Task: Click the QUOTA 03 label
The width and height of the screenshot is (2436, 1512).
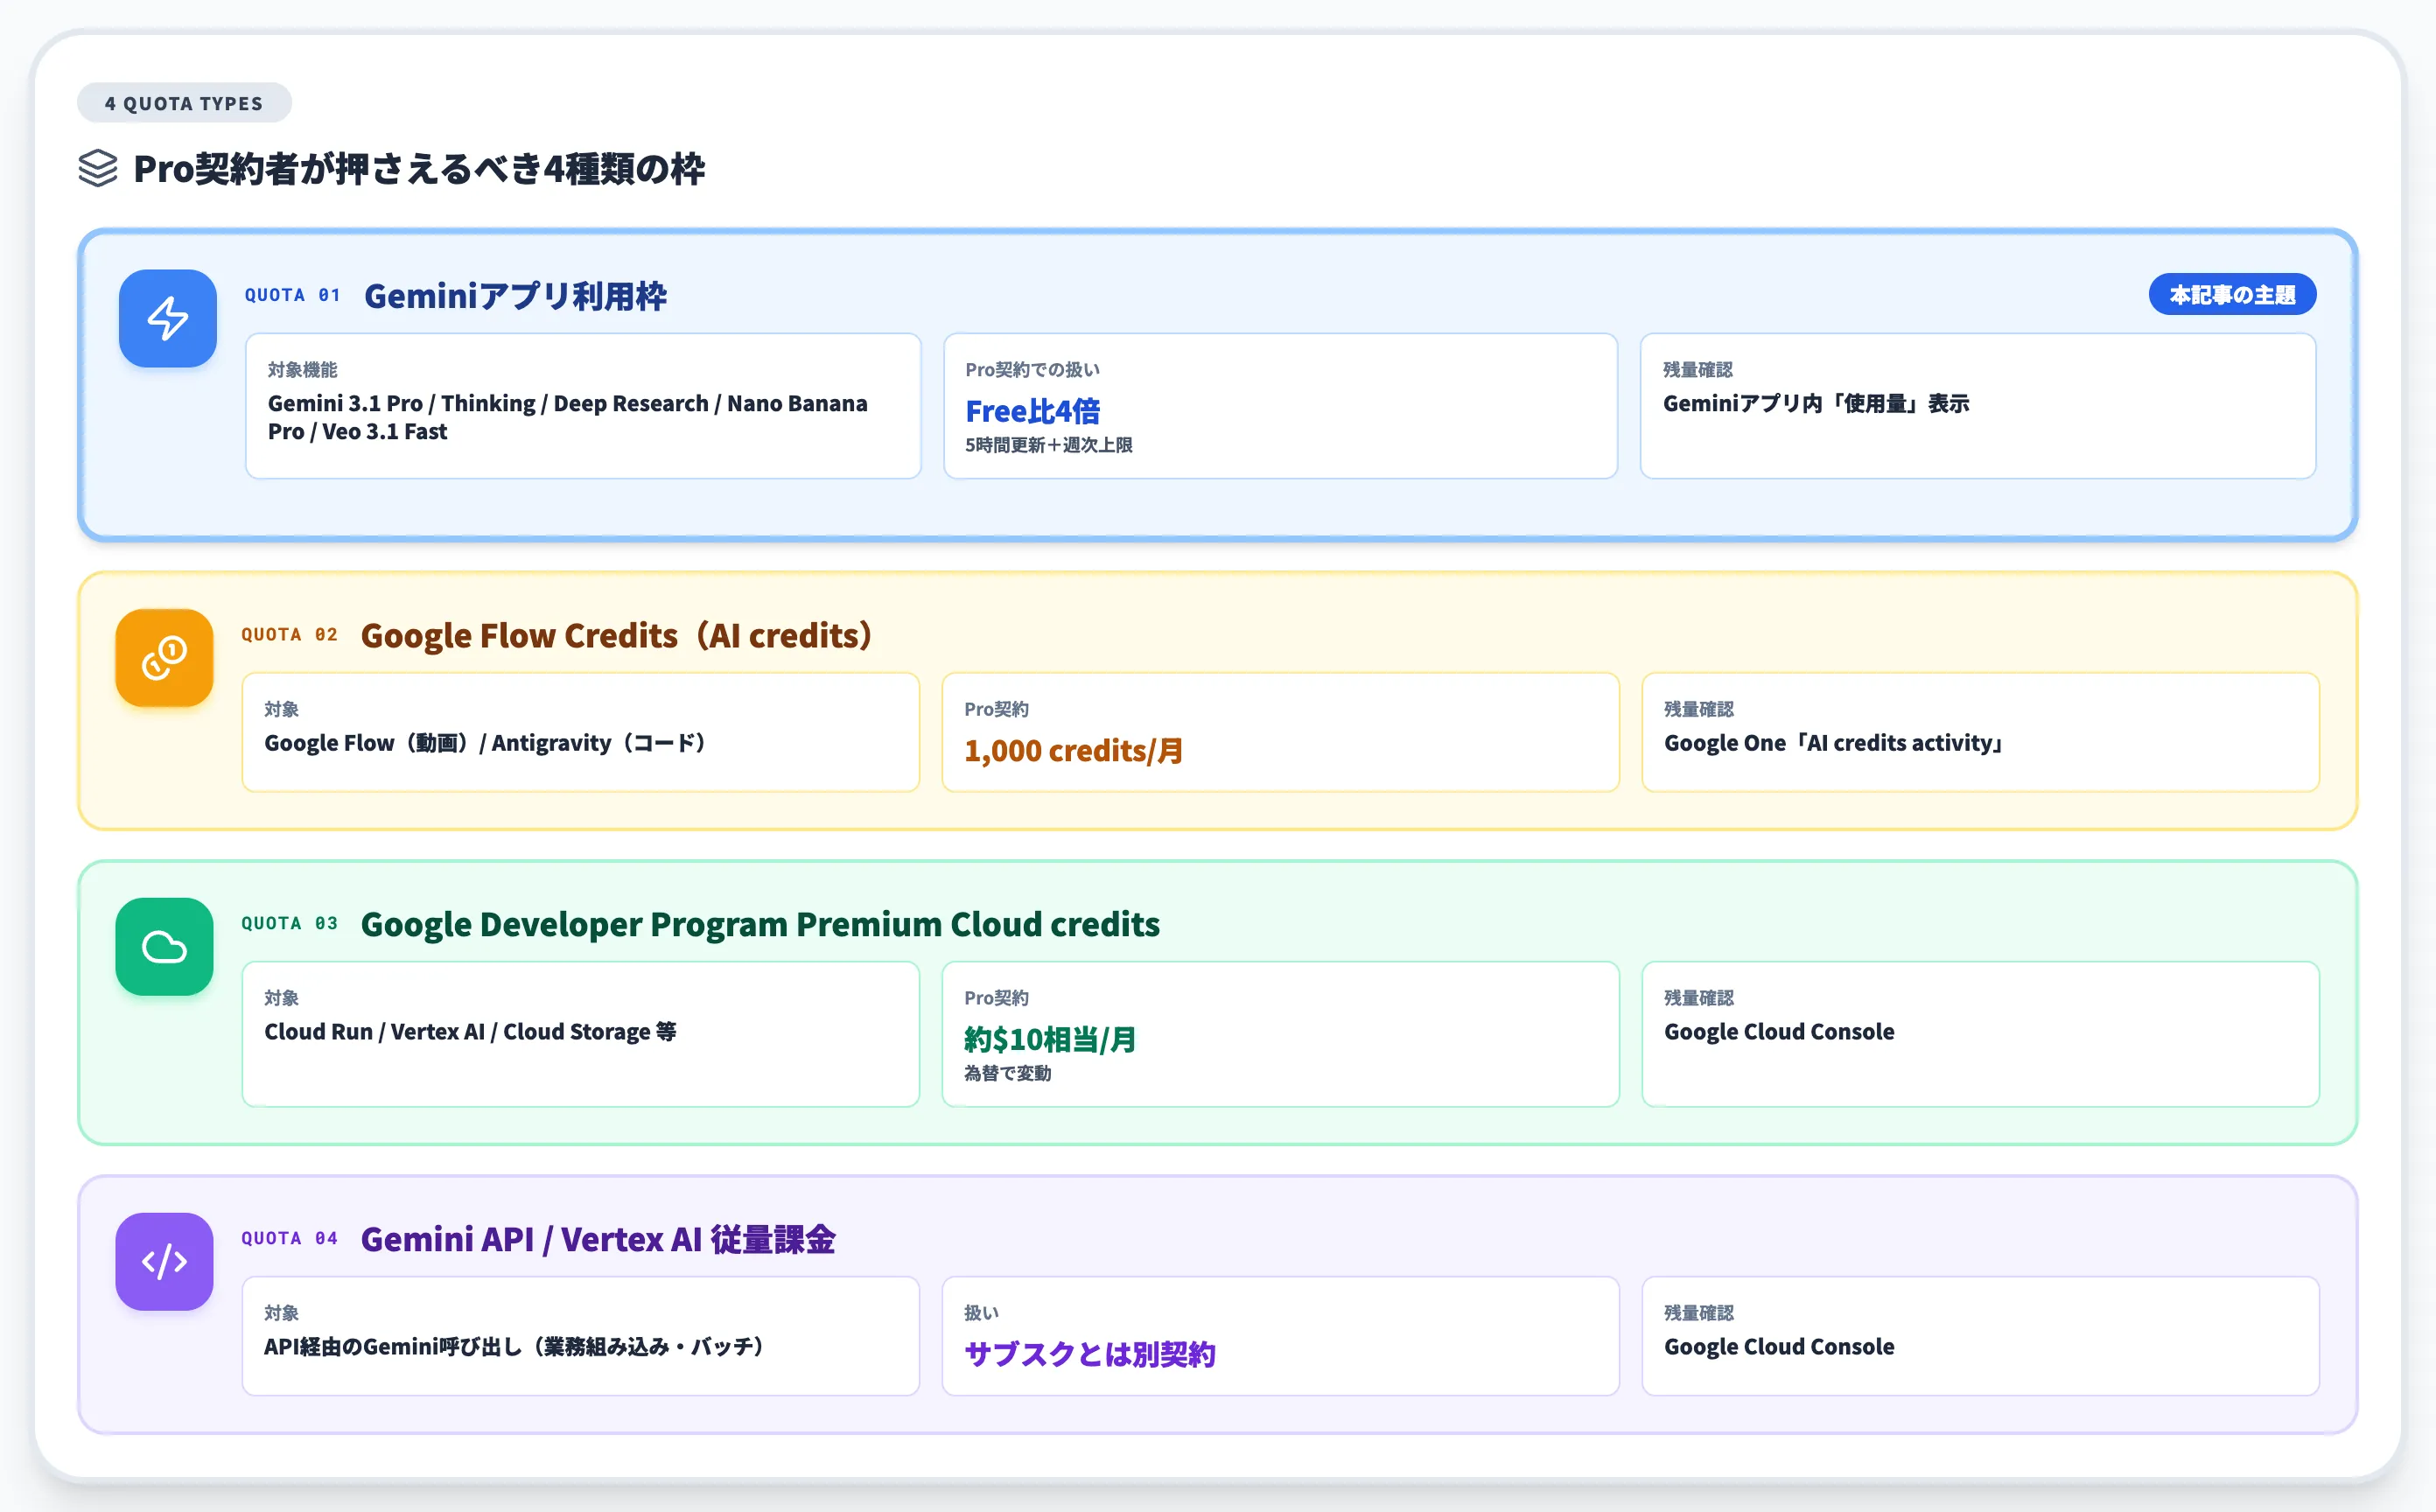Action: point(289,923)
